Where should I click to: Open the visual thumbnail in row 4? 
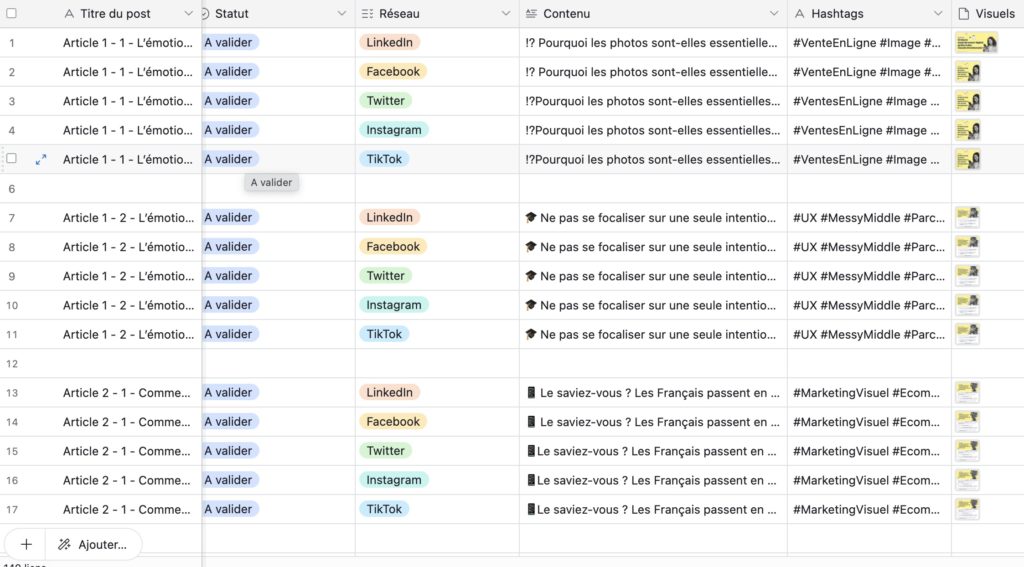click(x=968, y=130)
